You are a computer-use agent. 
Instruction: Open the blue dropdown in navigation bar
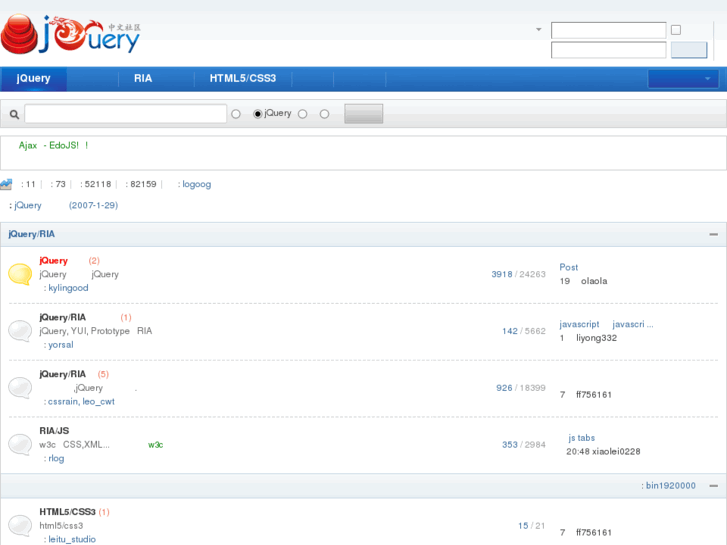[x=683, y=79]
